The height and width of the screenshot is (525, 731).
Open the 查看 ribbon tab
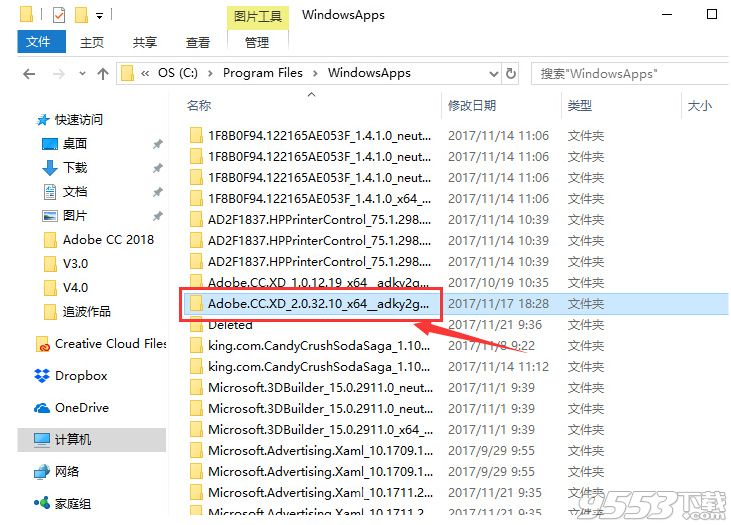[198, 42]
